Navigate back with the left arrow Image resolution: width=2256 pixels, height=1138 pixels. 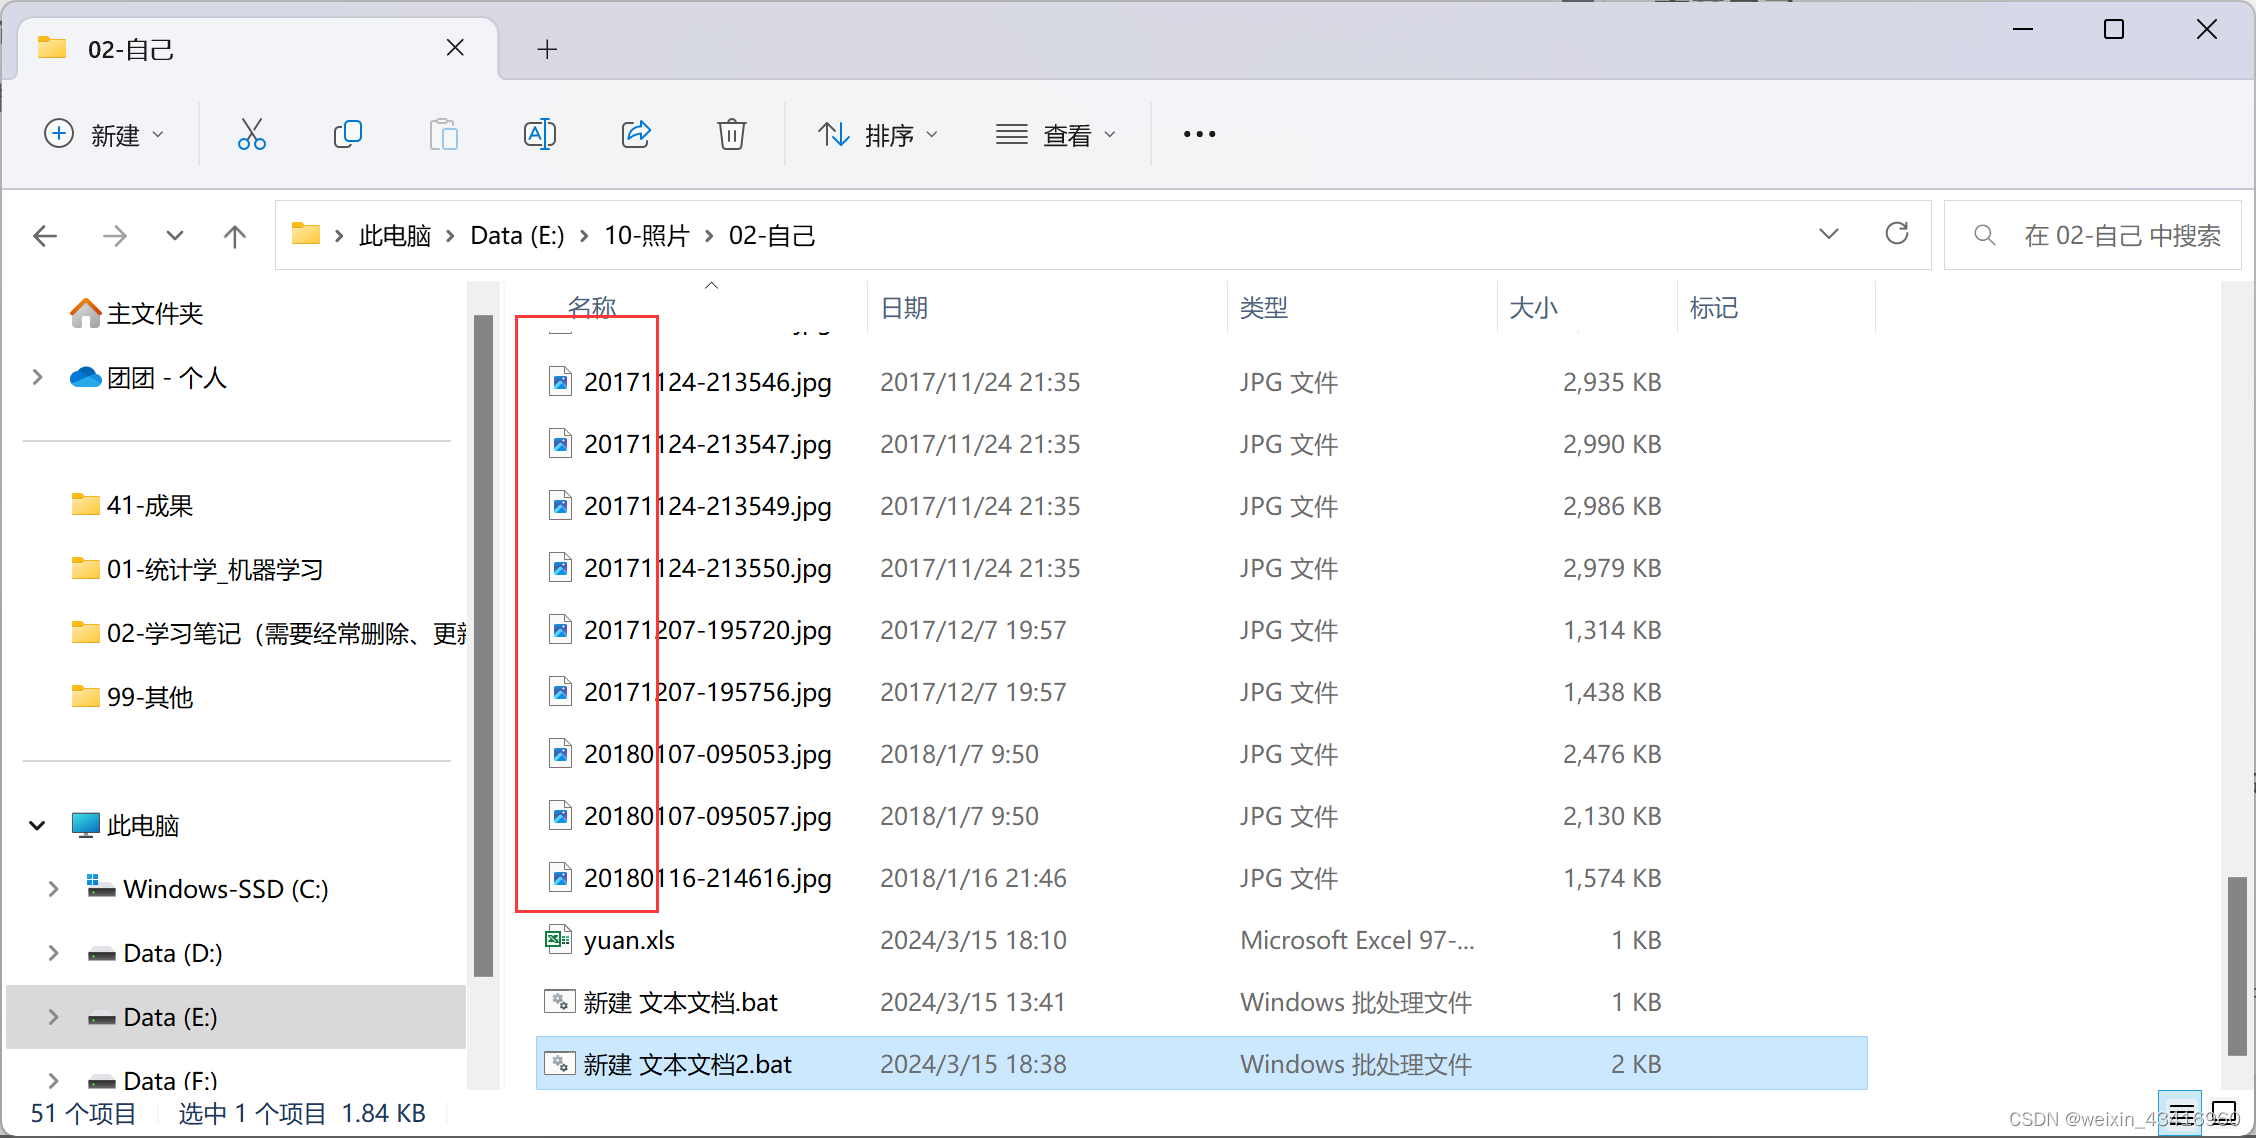pos(46,236)
